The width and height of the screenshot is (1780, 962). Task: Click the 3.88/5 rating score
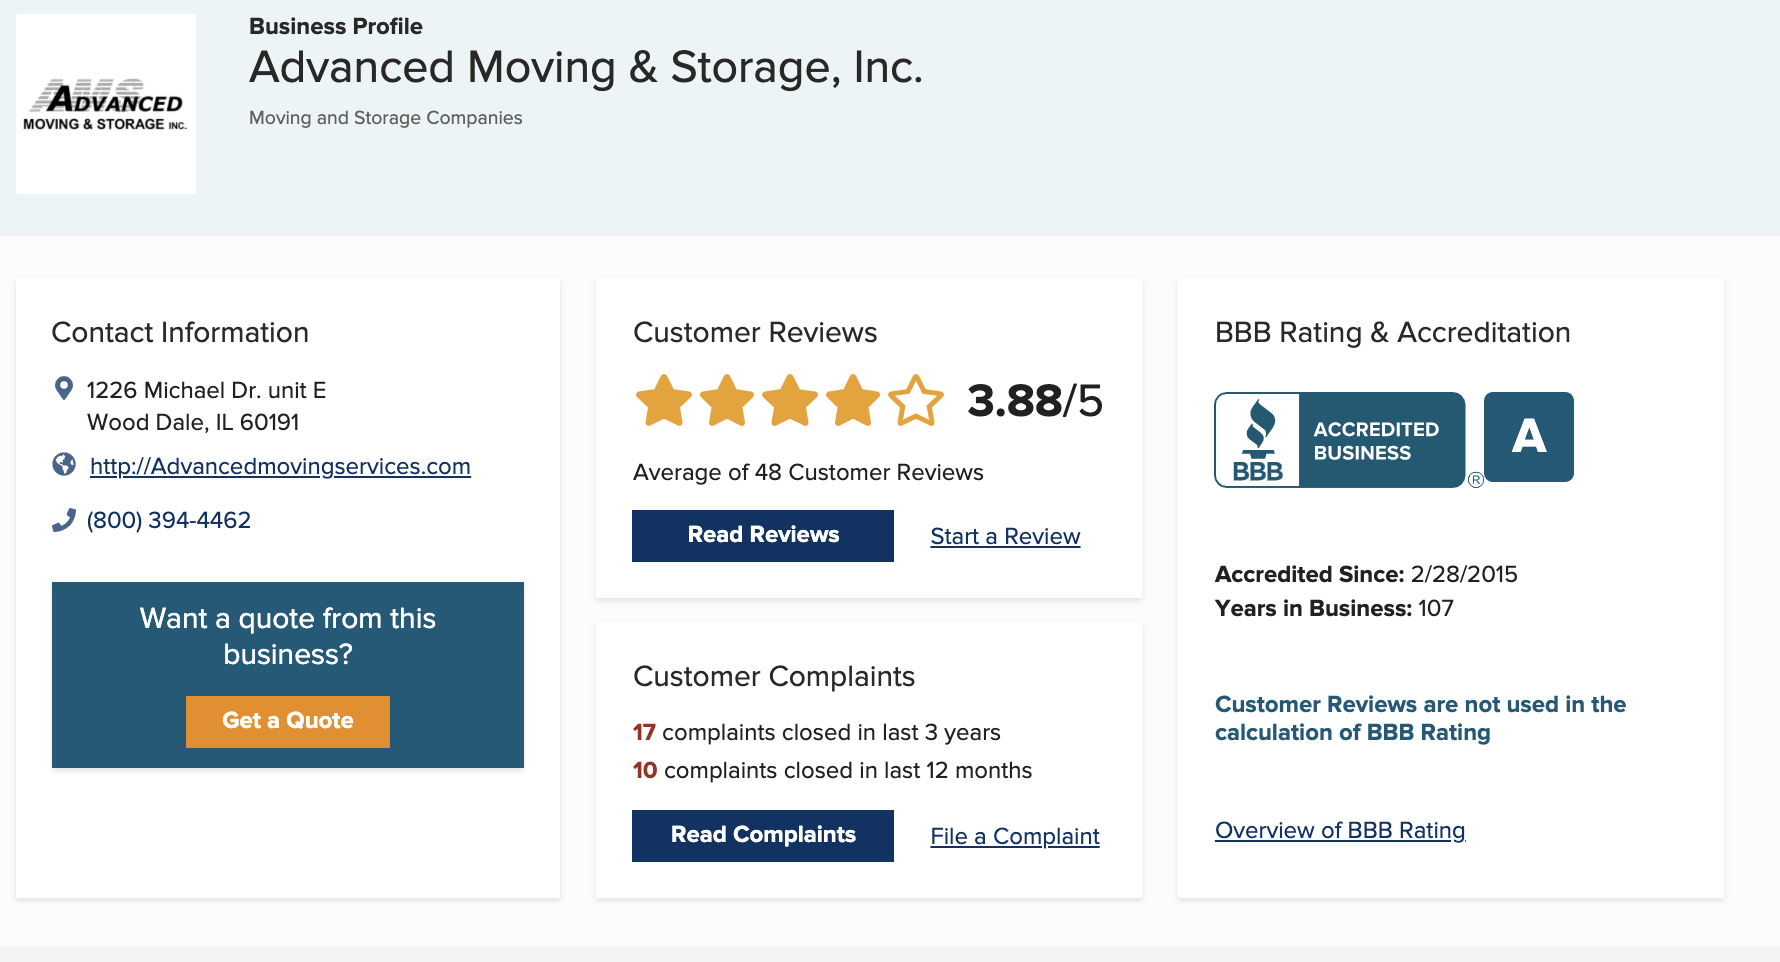coord(1035,401)
